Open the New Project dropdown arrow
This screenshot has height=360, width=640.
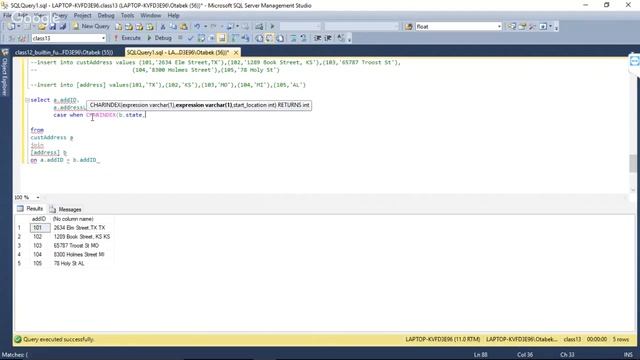tap(19, 27)
